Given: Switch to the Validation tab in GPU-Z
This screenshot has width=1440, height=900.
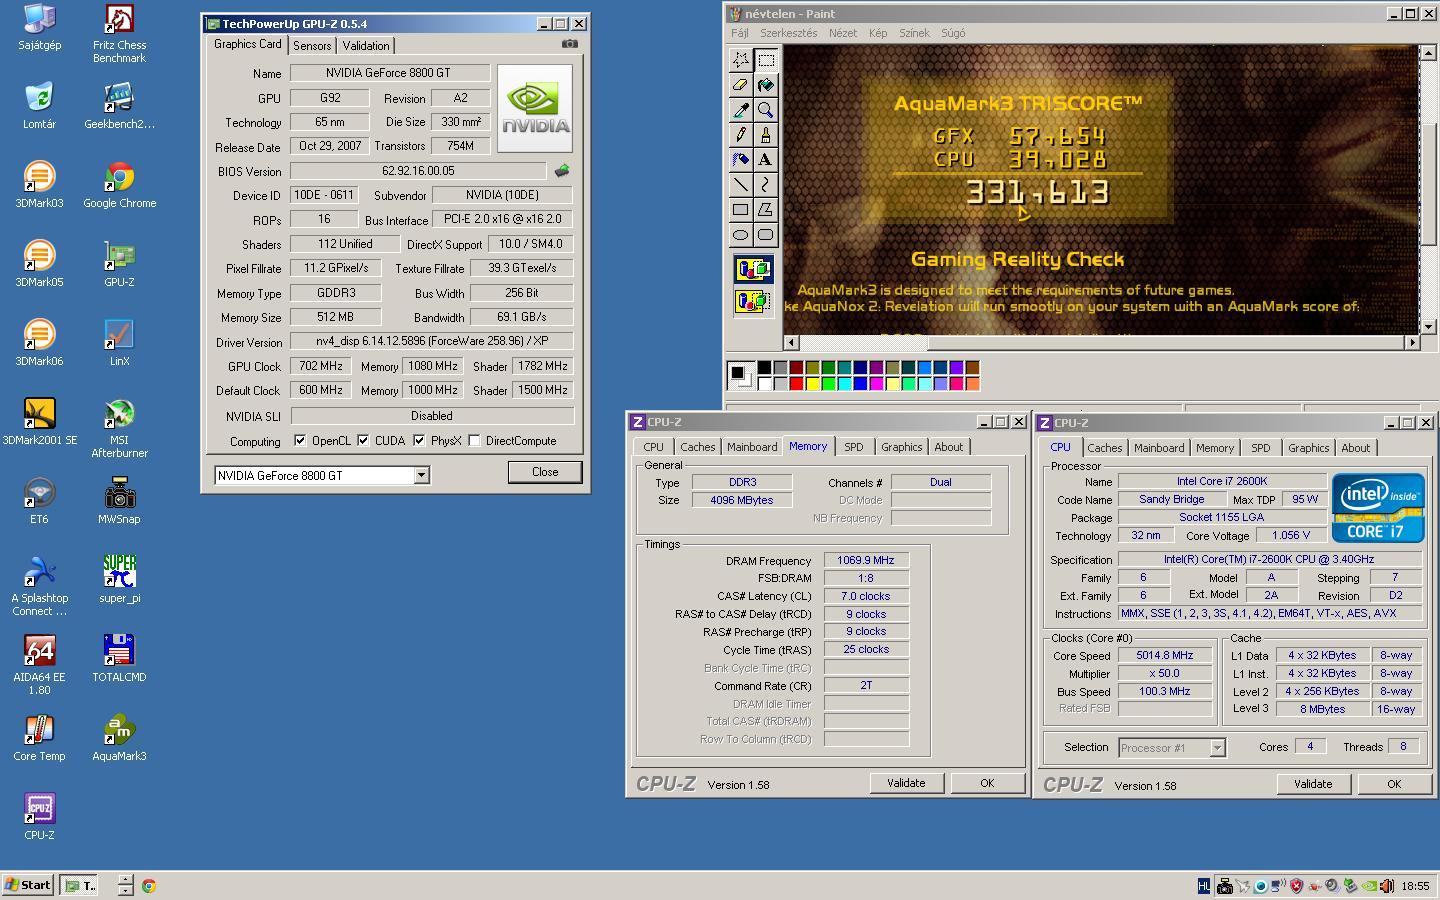Looking at the screenshot, I should (x=366, y=46).
